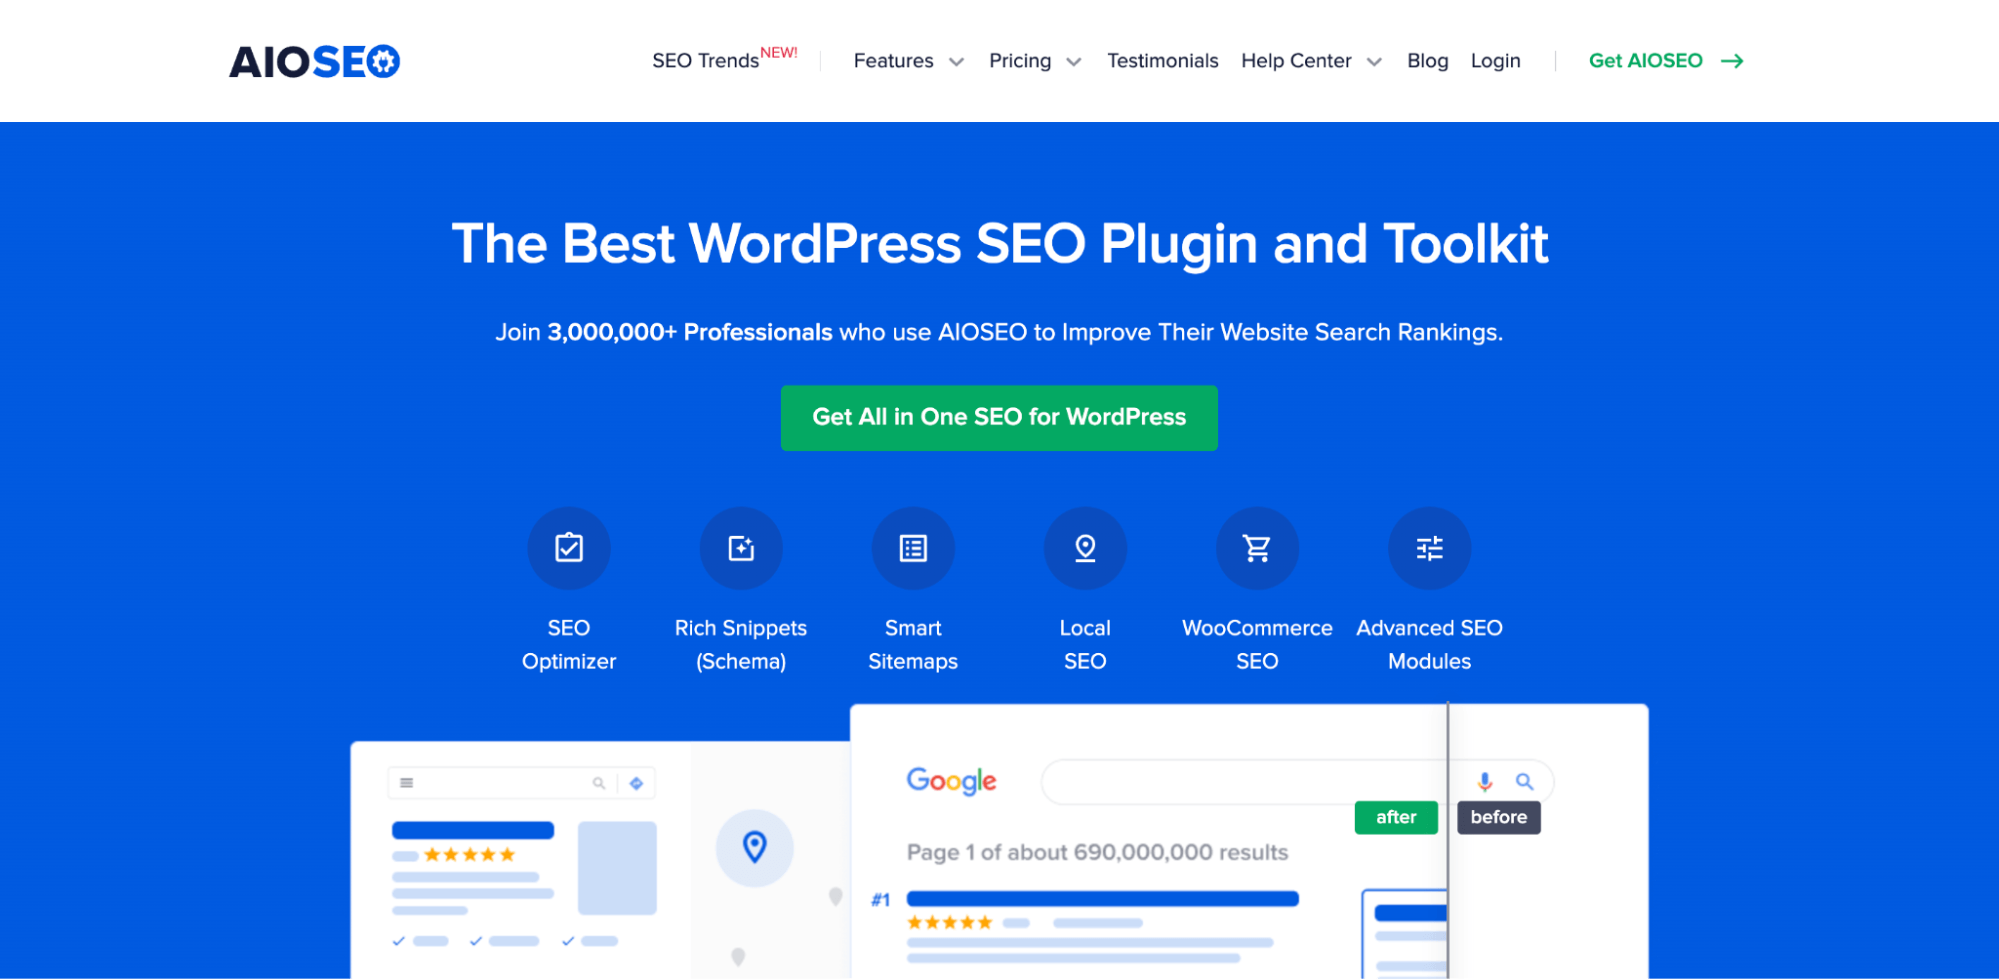
Task: Click the Smart Sitemaps label
Action: click(x=913, y=644)
